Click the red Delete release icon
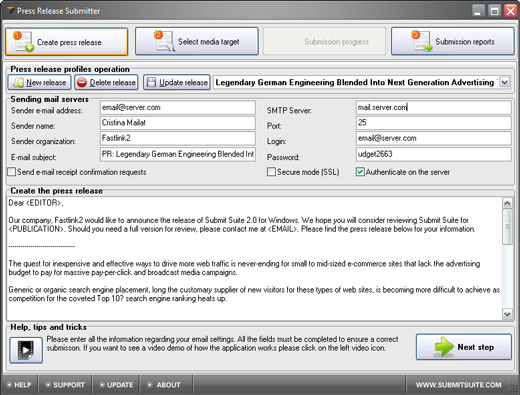This screenshot has width=520, height=395. (x=82, y=82)
